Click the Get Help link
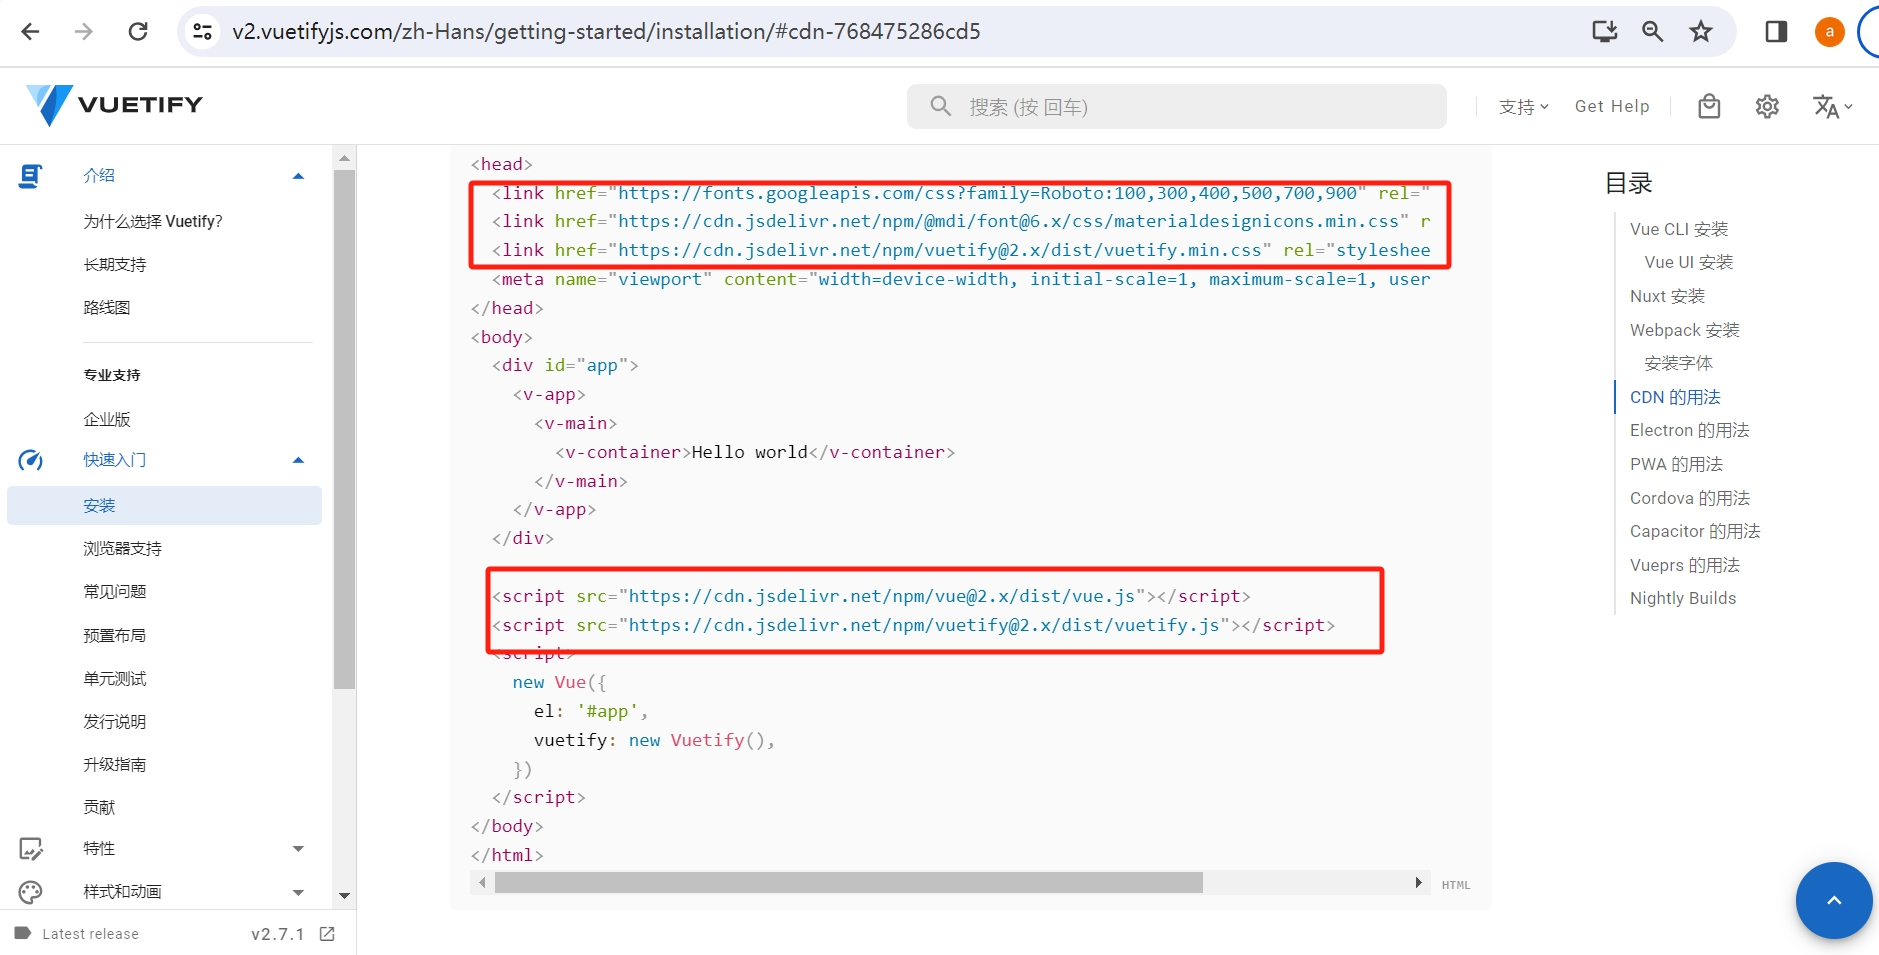 (1612, 106)
